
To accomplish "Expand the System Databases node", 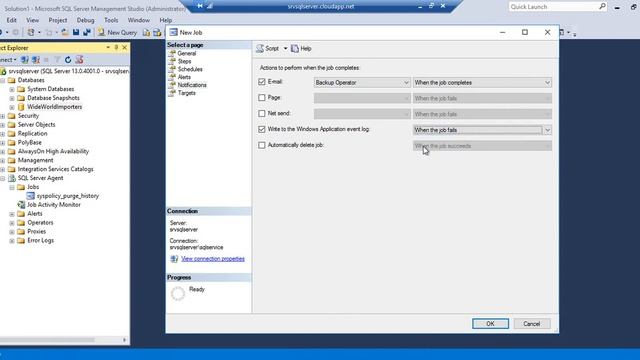I will [x=12, y=89].
